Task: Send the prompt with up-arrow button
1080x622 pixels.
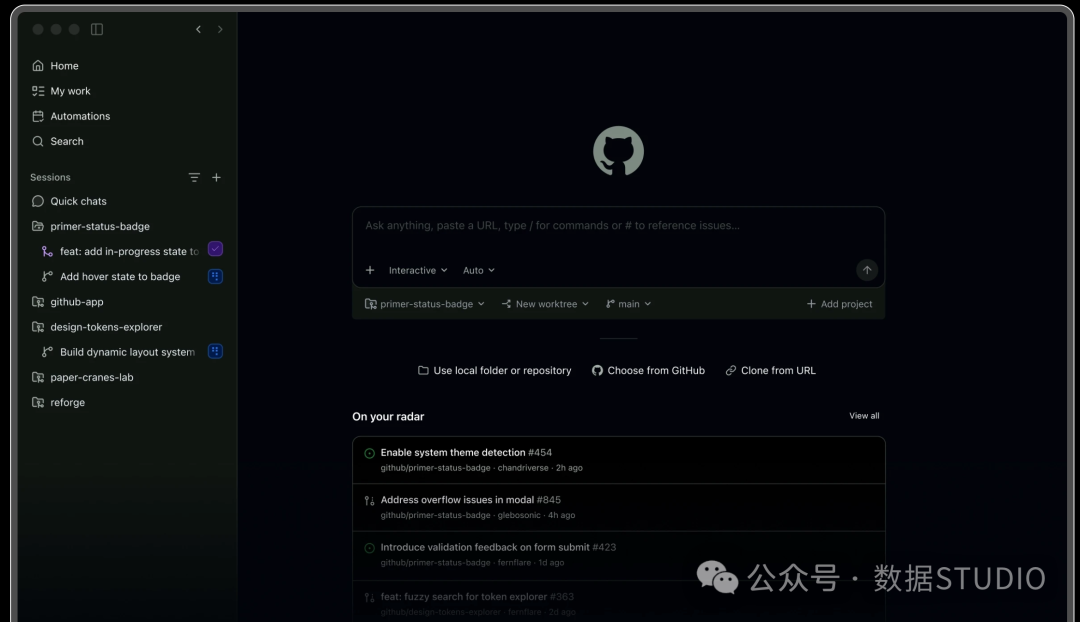Action: click(x=867, y=270)
